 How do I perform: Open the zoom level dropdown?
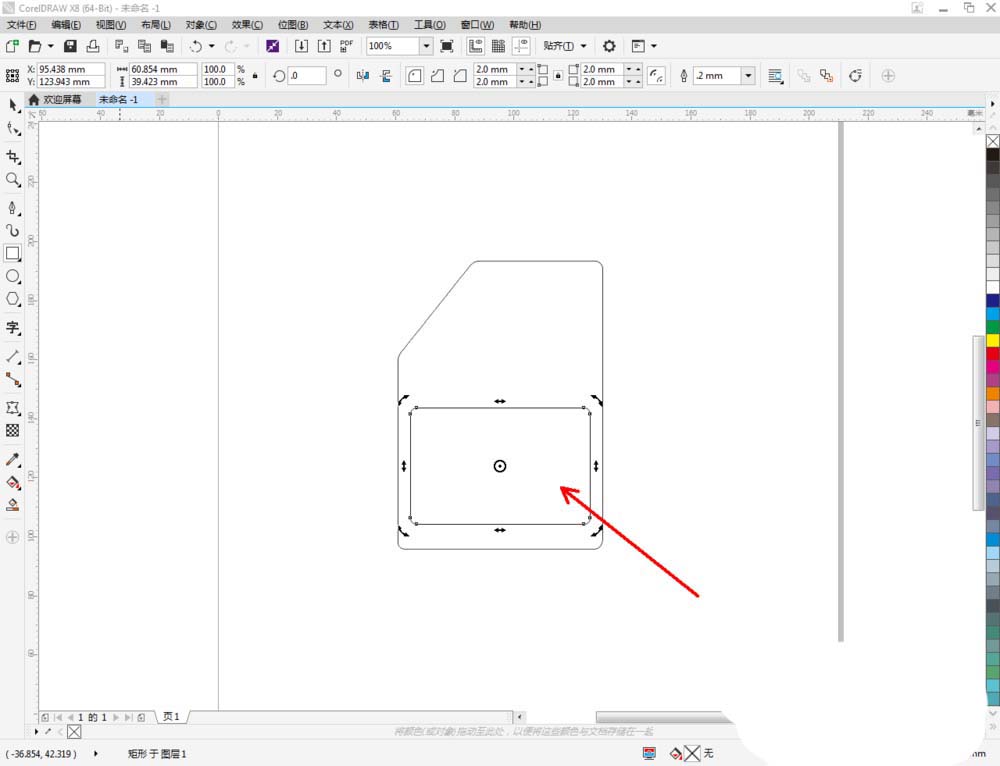pos(426,46)
